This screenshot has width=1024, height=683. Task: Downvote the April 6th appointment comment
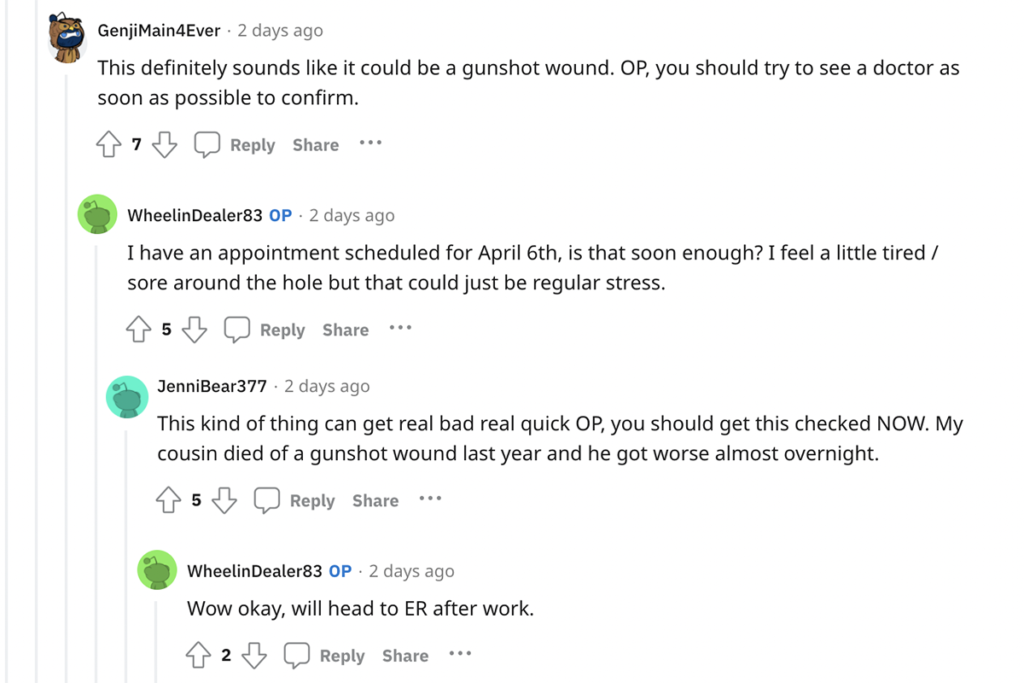coord(194,330)
